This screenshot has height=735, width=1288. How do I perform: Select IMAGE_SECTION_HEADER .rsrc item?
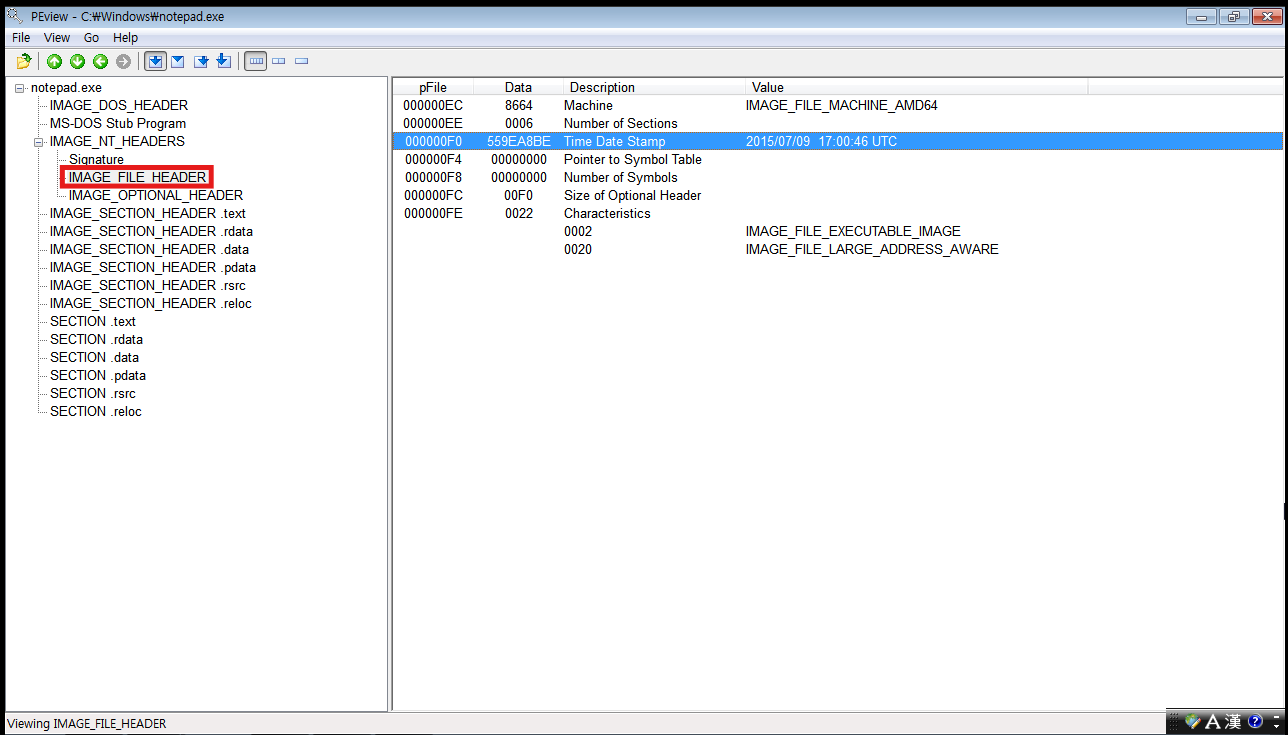tap(148, 285)
